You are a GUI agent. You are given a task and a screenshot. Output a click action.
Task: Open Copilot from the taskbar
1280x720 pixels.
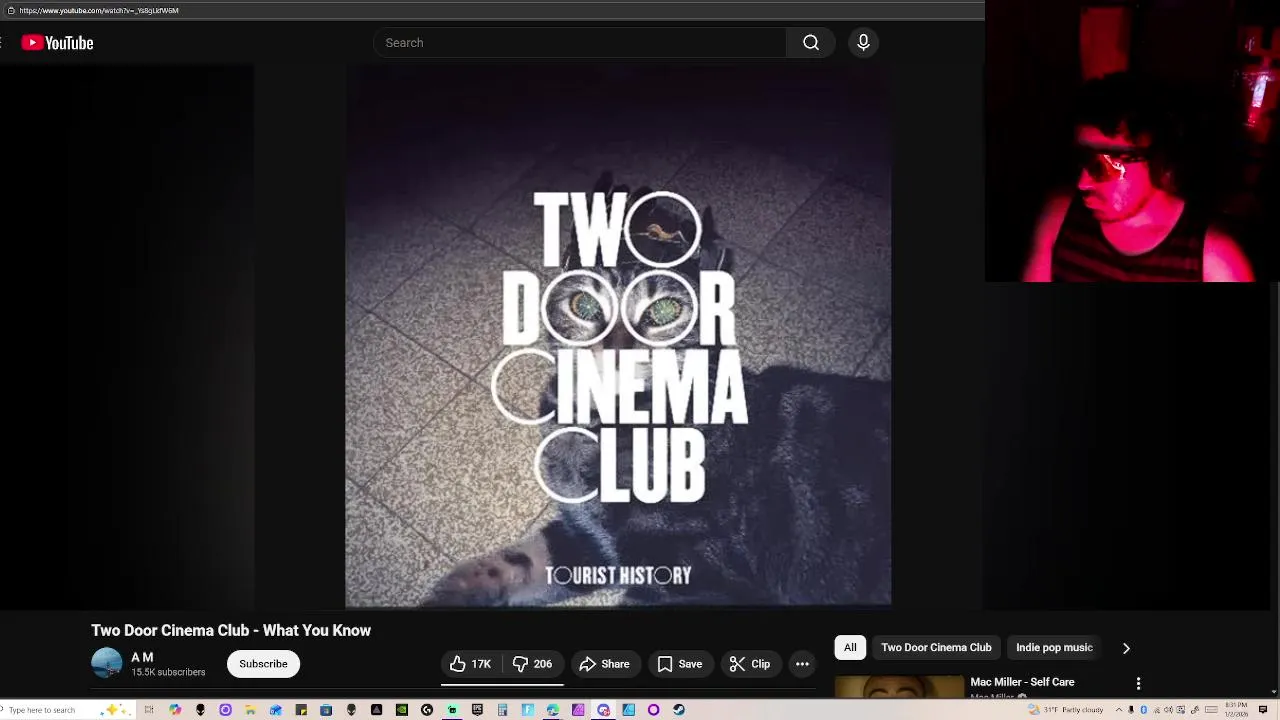[x=175, y=710]
